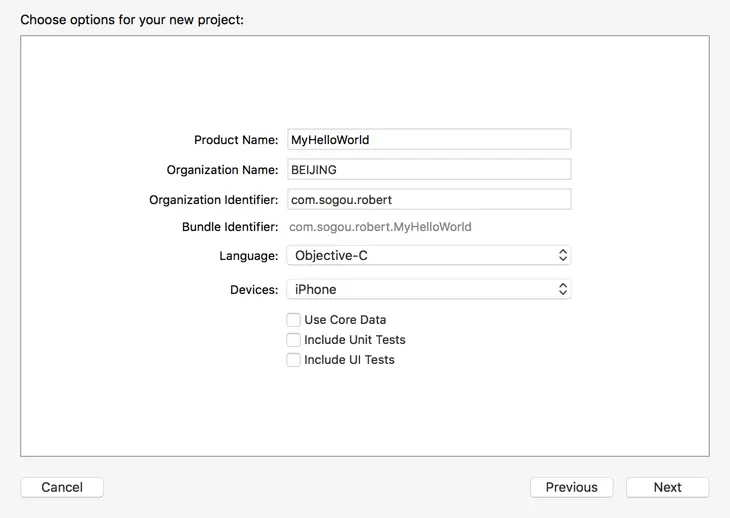Click the "Organization Identifier:" label
The image size is (730, 518).
(214, 200)
